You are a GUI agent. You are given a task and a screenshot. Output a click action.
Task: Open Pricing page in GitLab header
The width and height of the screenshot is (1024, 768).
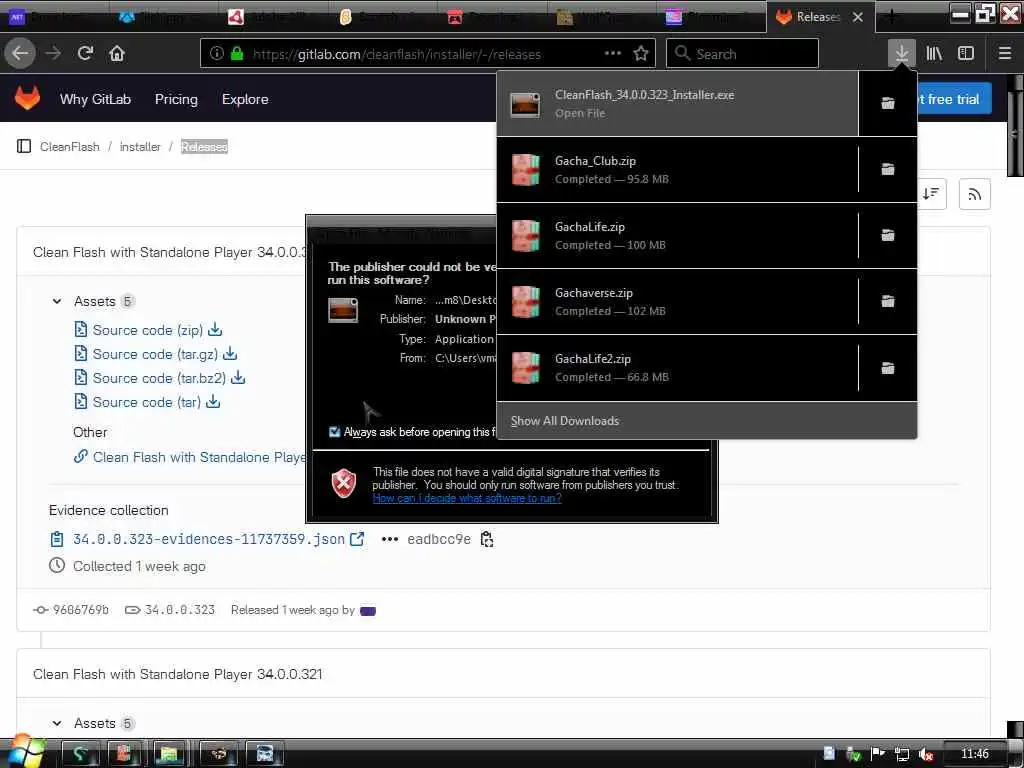pos(176,99)
